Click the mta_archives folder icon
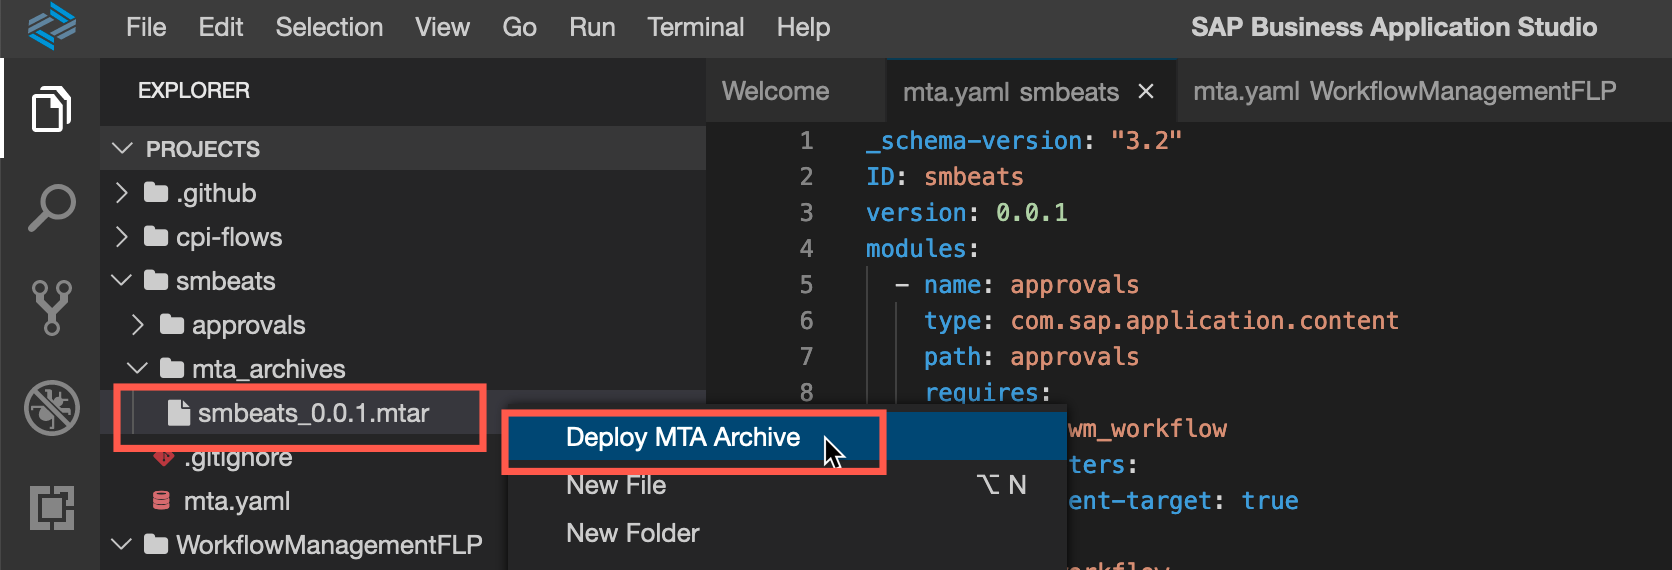1672x570 pixels. [171, 368]
